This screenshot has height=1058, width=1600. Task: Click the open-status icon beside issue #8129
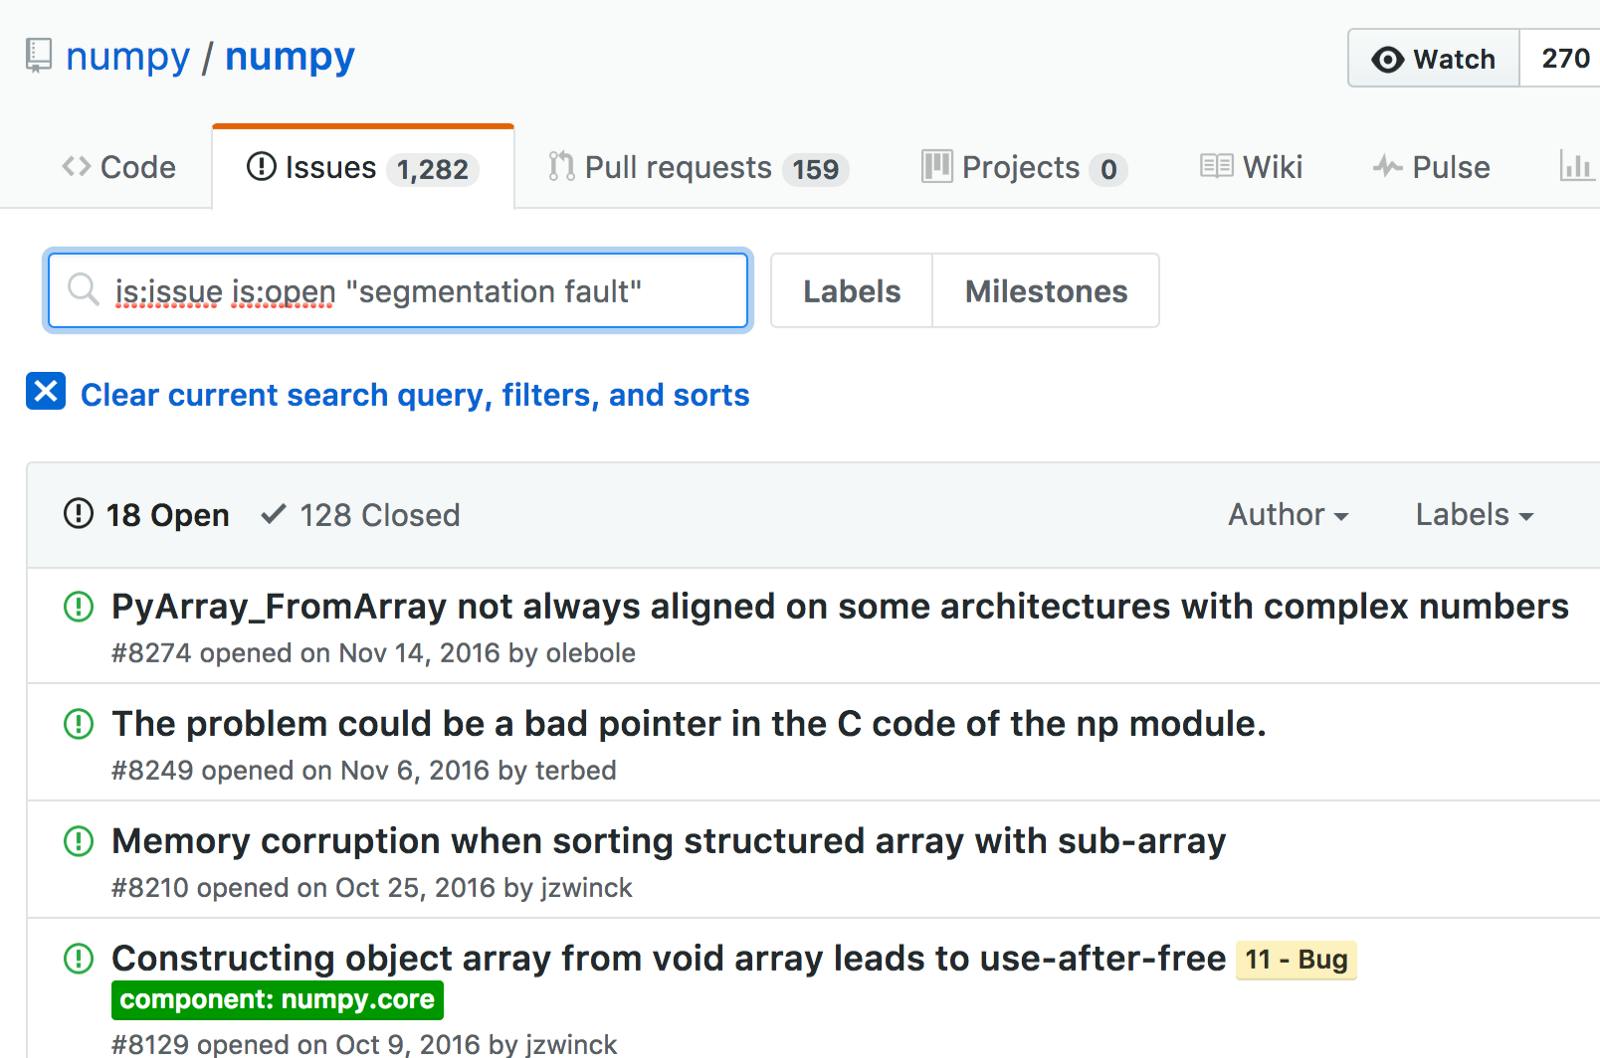(77, 958)
